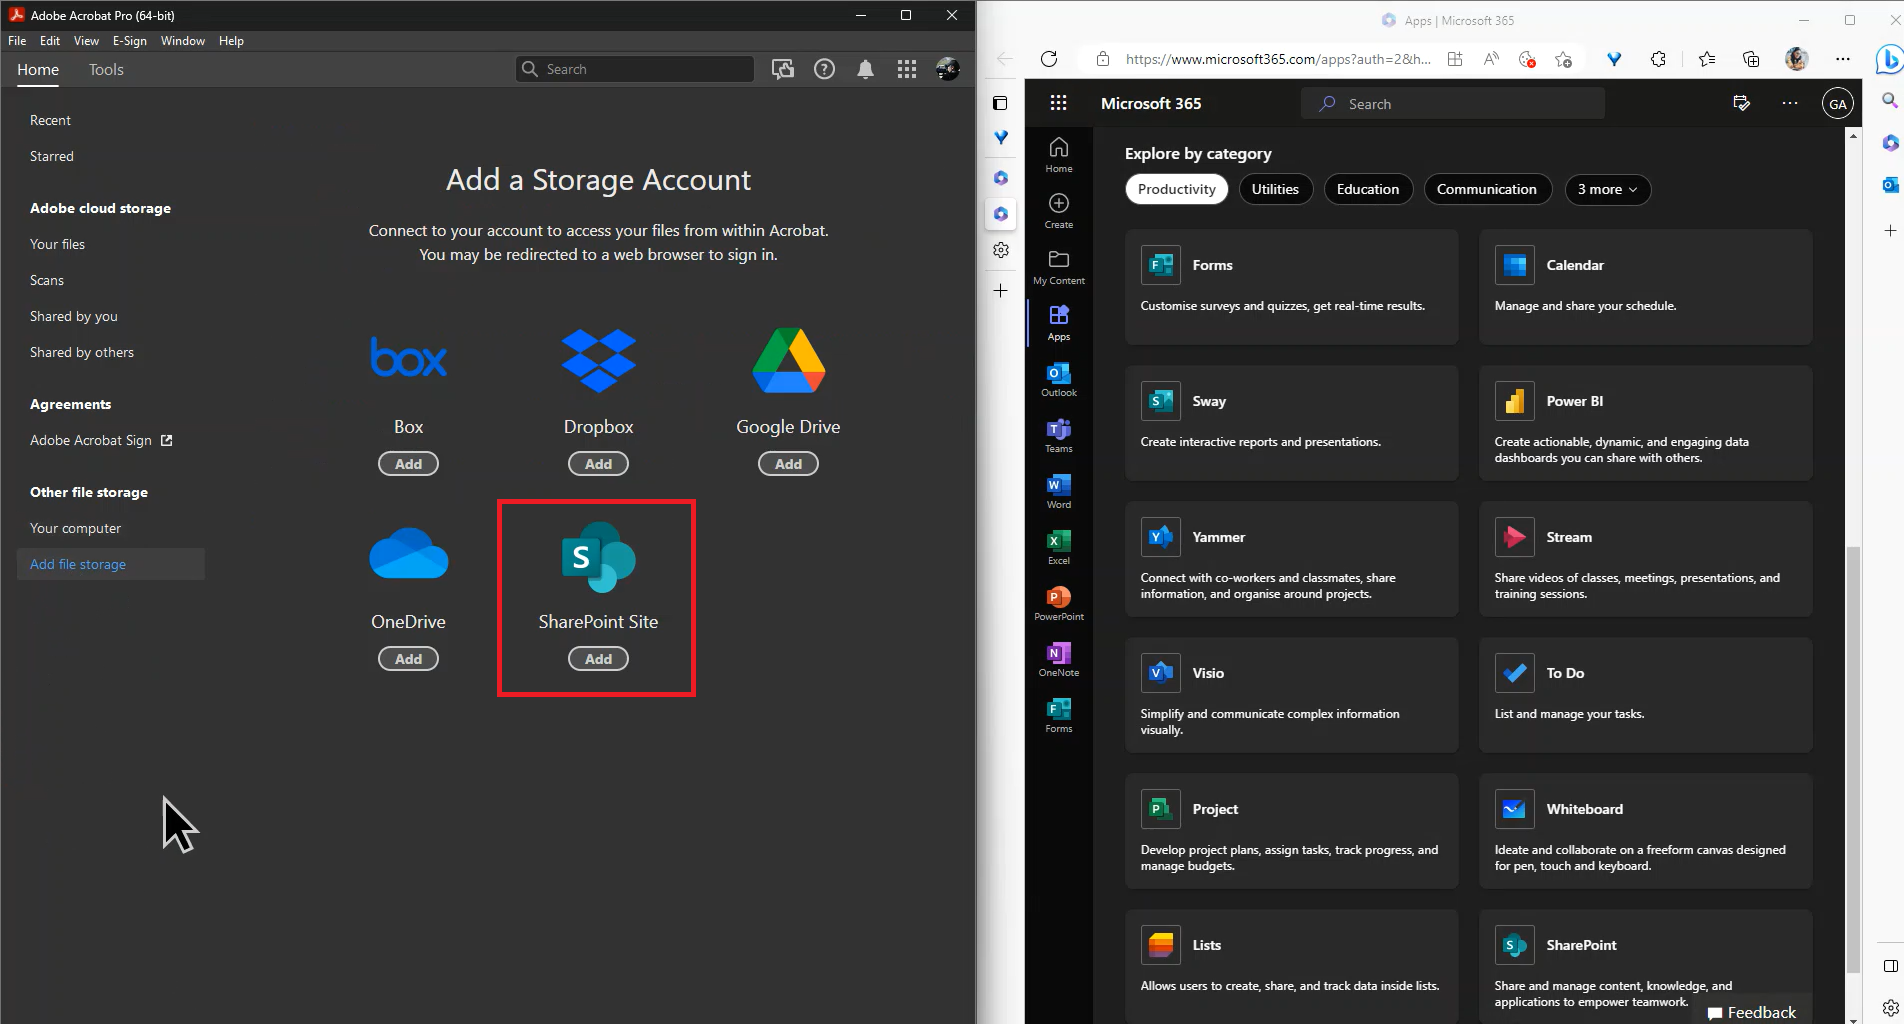Open the browser Settings and more menu

[x=1842, y=59]
